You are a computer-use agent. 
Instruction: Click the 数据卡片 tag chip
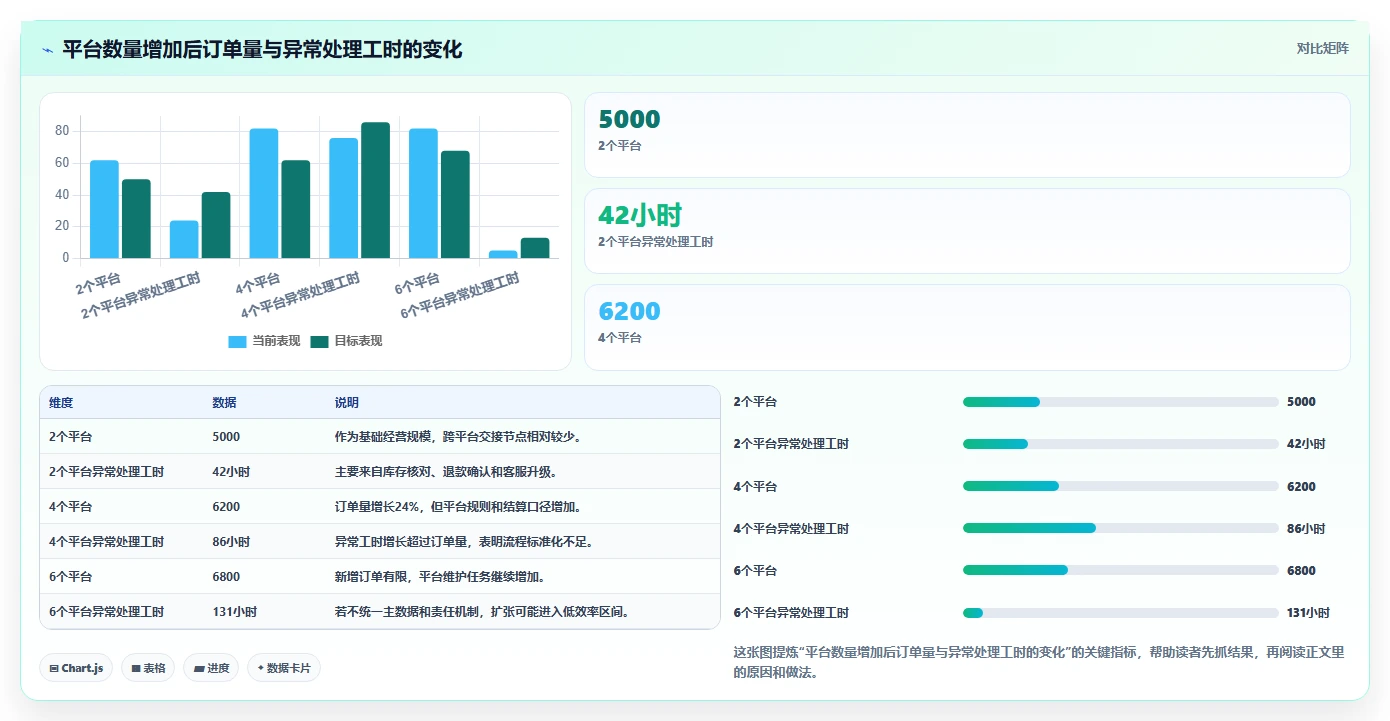(284, 668)
